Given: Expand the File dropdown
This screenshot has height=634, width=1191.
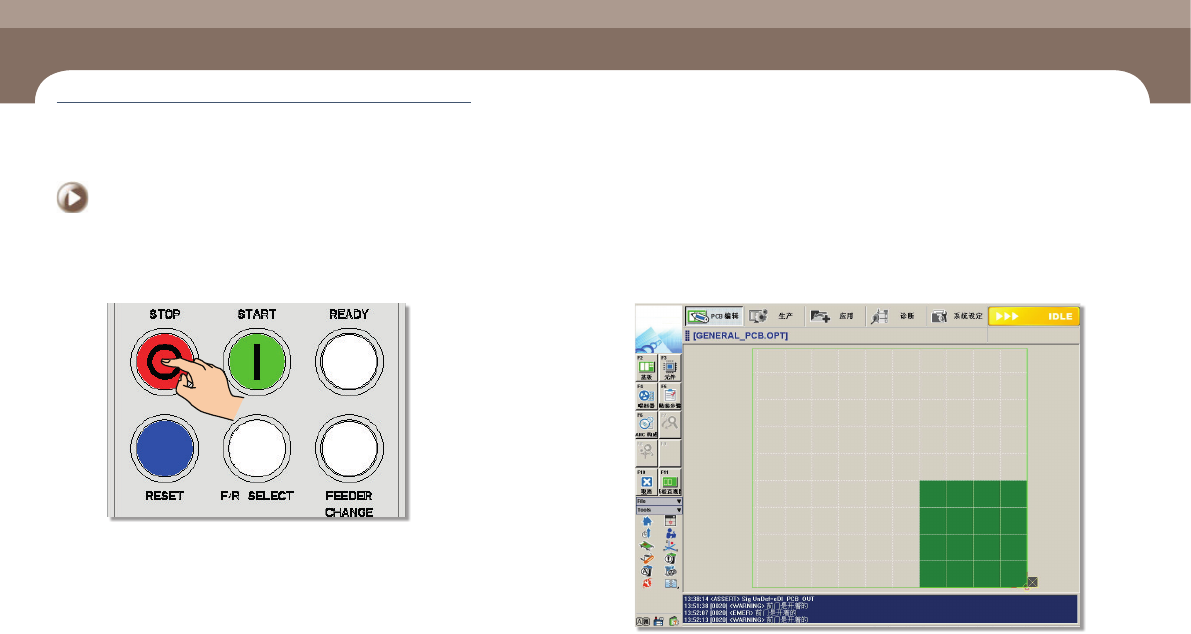Looking at the screenshot, I should (659, 502).
